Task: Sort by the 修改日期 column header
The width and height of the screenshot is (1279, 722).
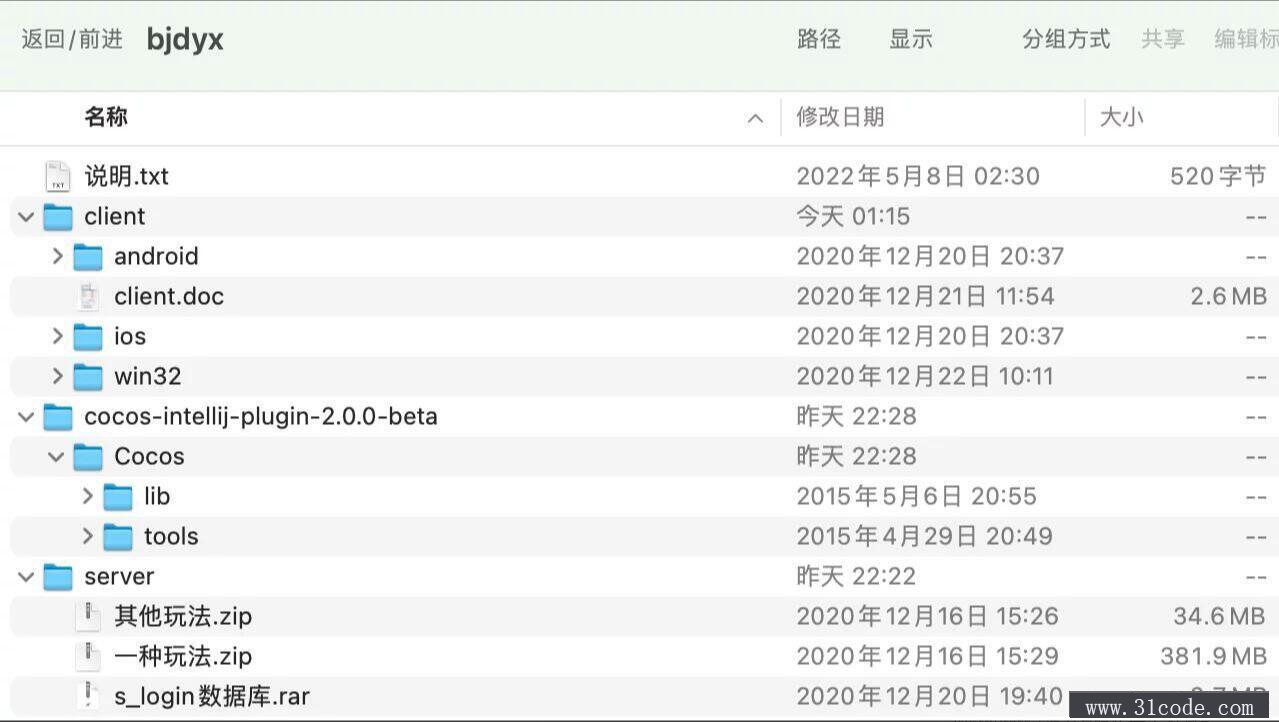Action: (840, 117)
